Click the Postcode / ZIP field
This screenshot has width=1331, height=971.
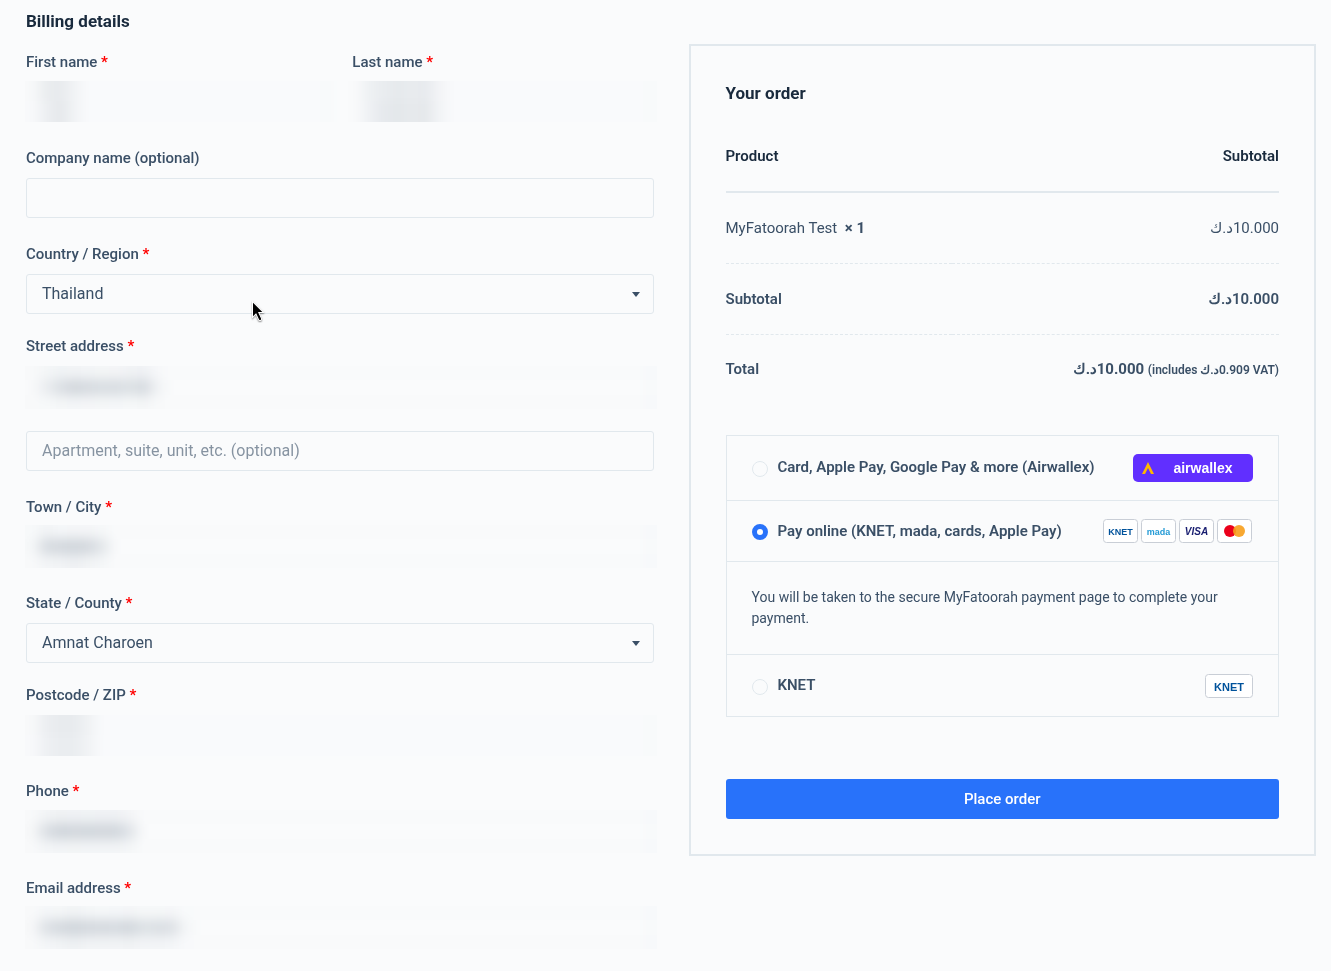pos(340,735)
